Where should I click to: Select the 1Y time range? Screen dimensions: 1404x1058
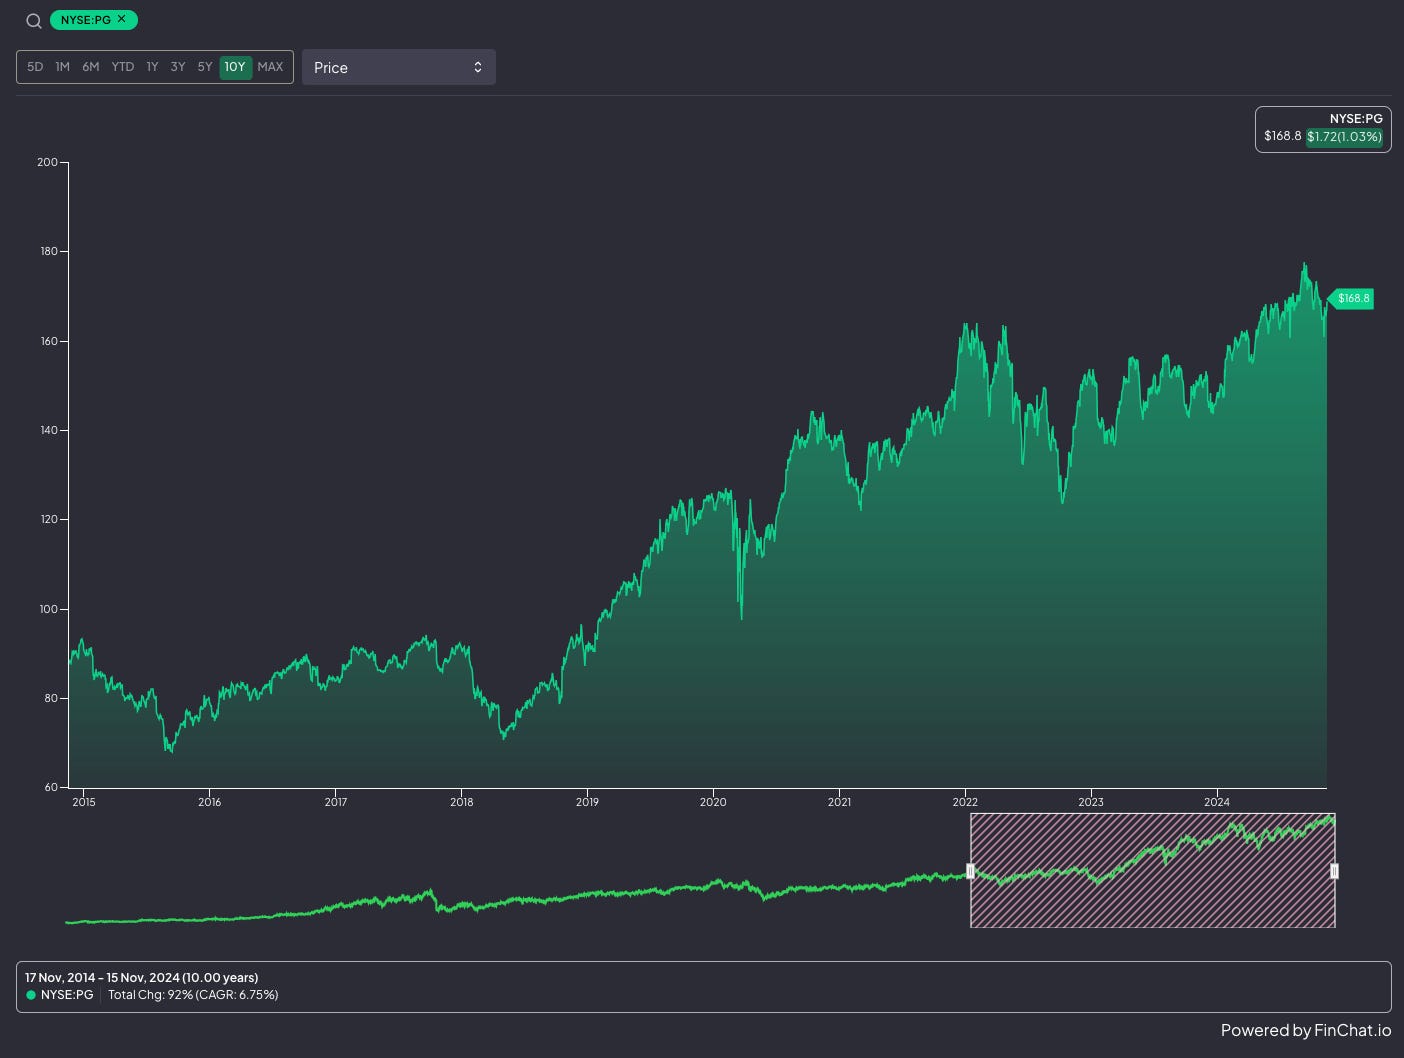[x=152, y=67]
